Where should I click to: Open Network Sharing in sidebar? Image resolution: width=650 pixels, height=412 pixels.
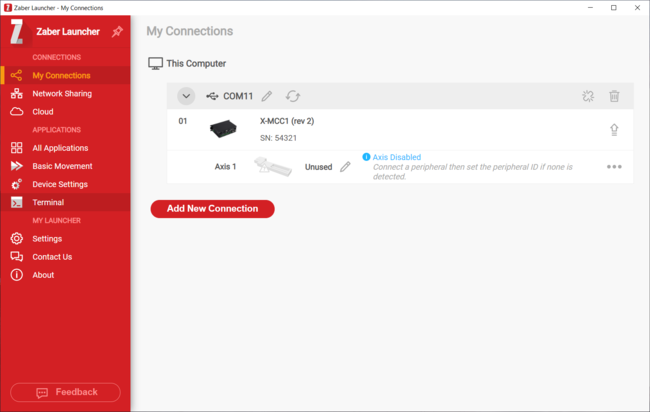pos(61,94)
